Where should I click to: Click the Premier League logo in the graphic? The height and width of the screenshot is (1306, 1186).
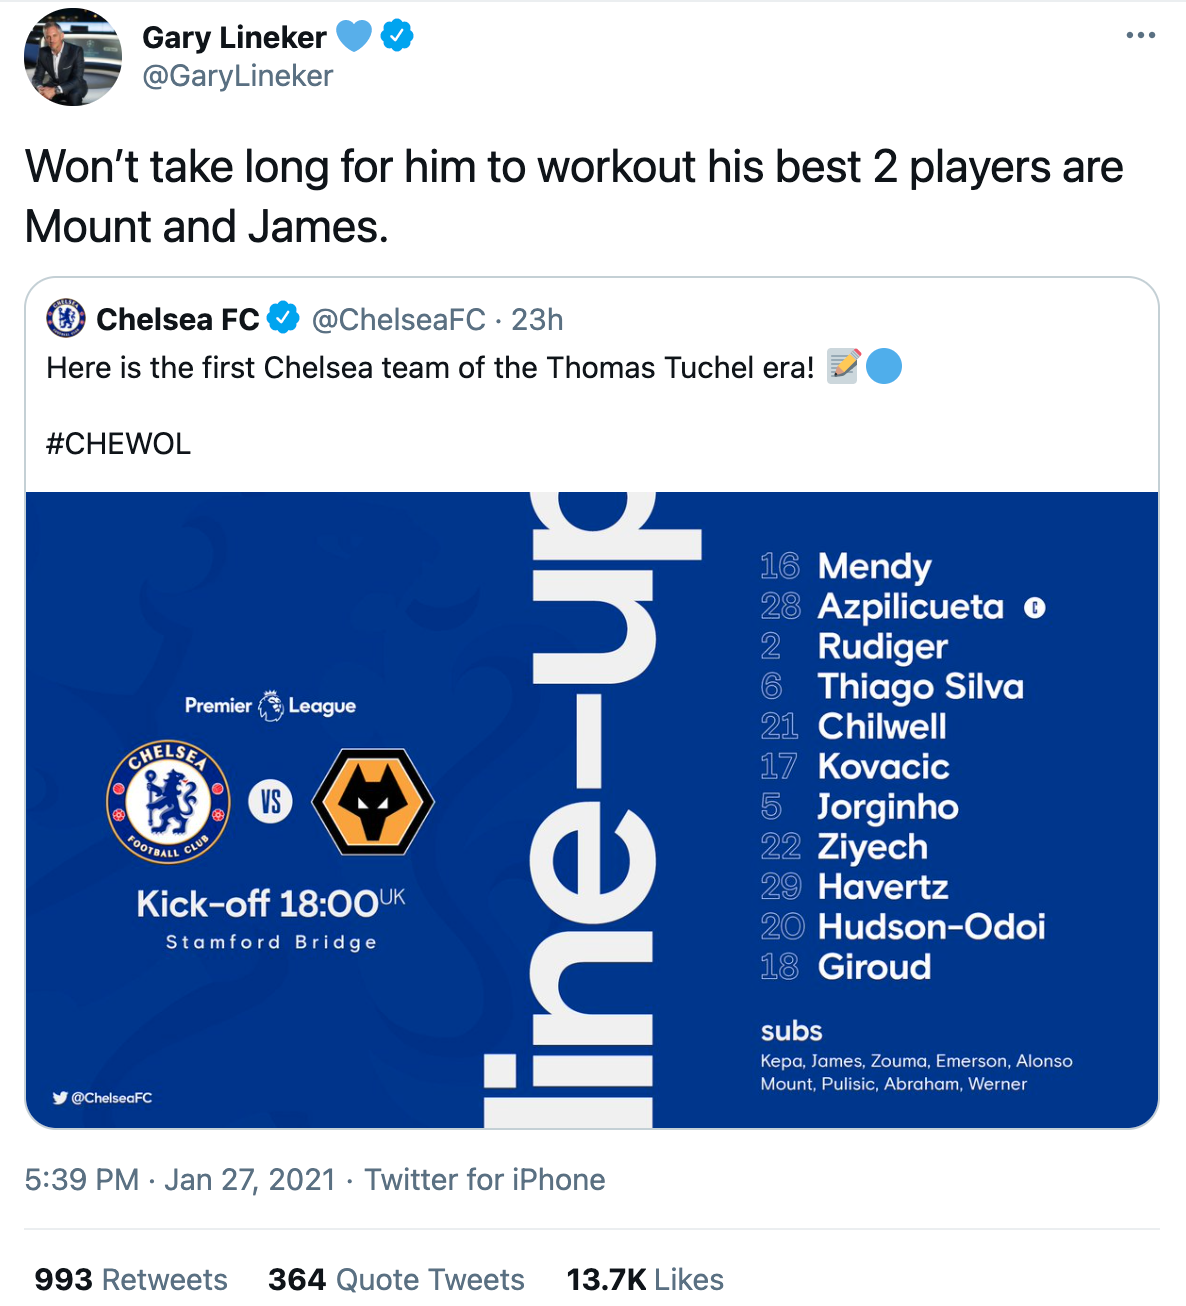click(270, 706)
